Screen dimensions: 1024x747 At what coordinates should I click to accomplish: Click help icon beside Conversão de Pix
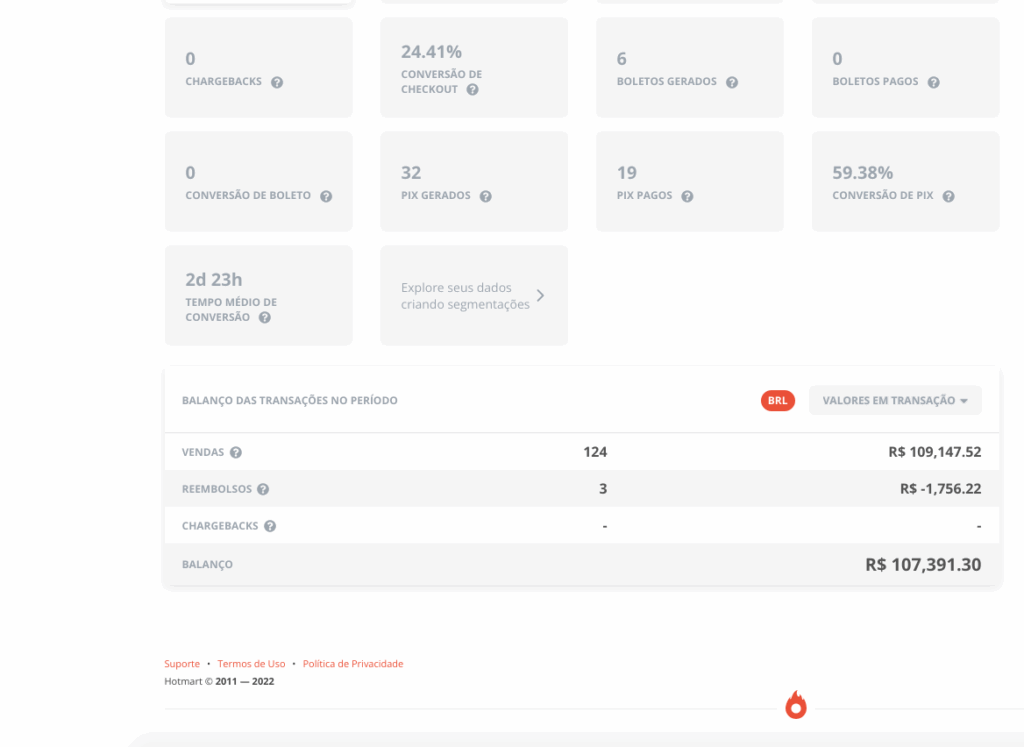[948, 196]
